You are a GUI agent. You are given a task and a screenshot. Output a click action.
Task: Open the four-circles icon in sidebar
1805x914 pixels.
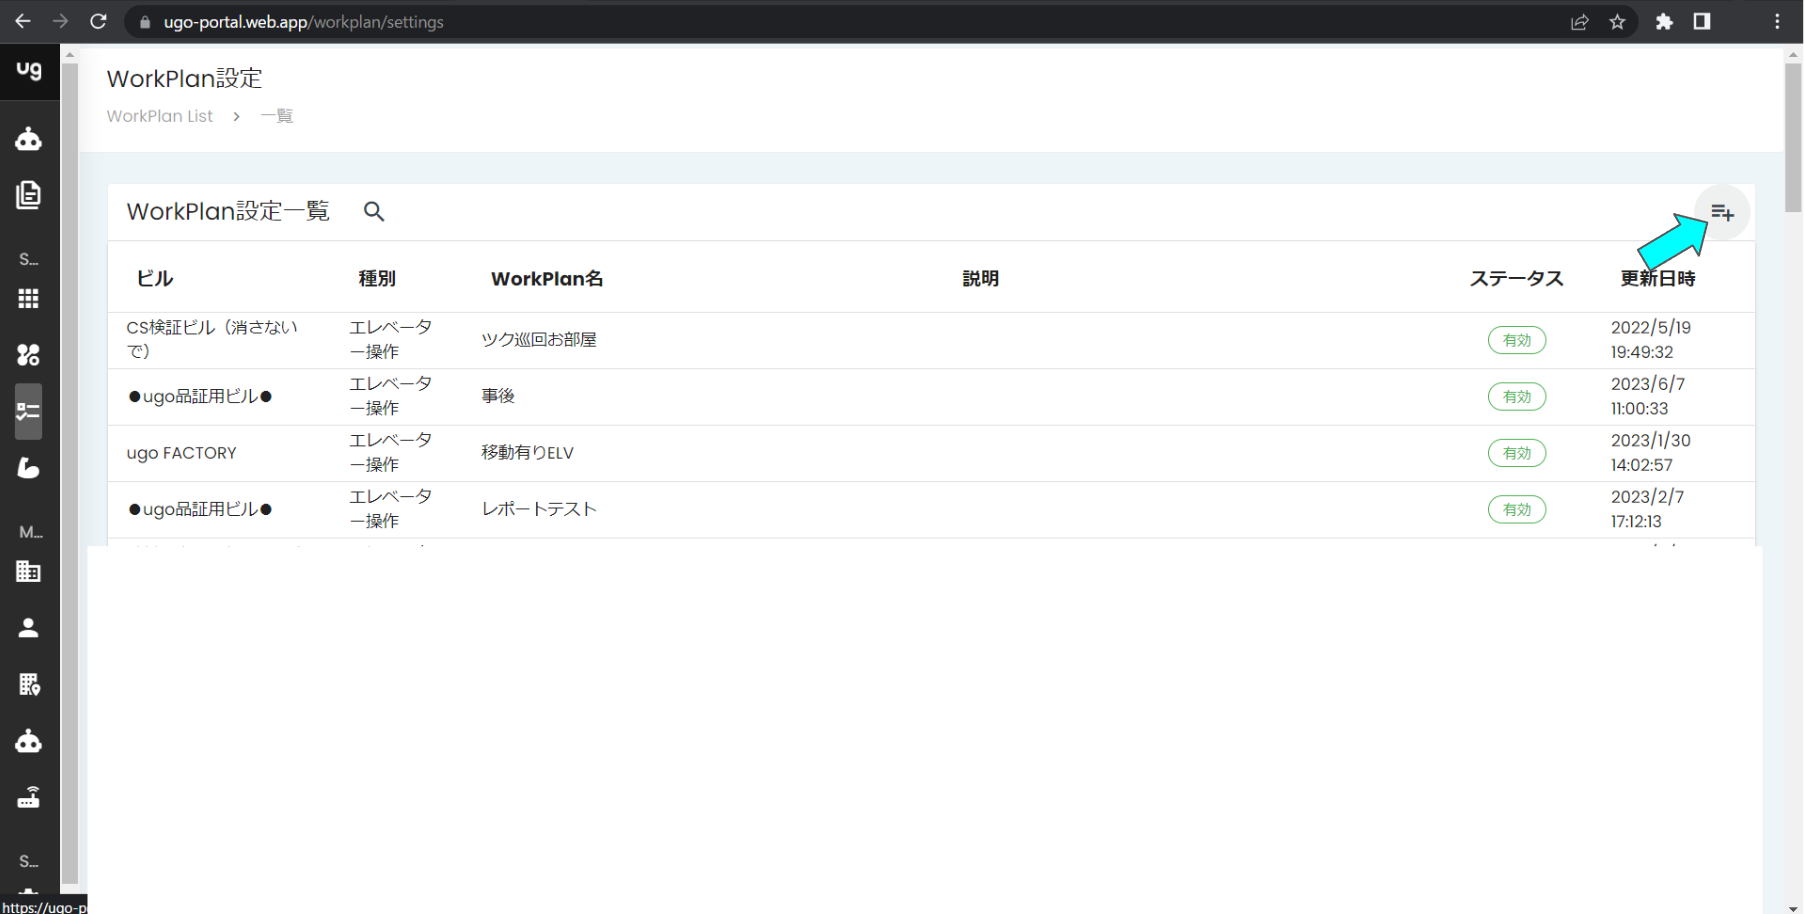coord(28,355)
